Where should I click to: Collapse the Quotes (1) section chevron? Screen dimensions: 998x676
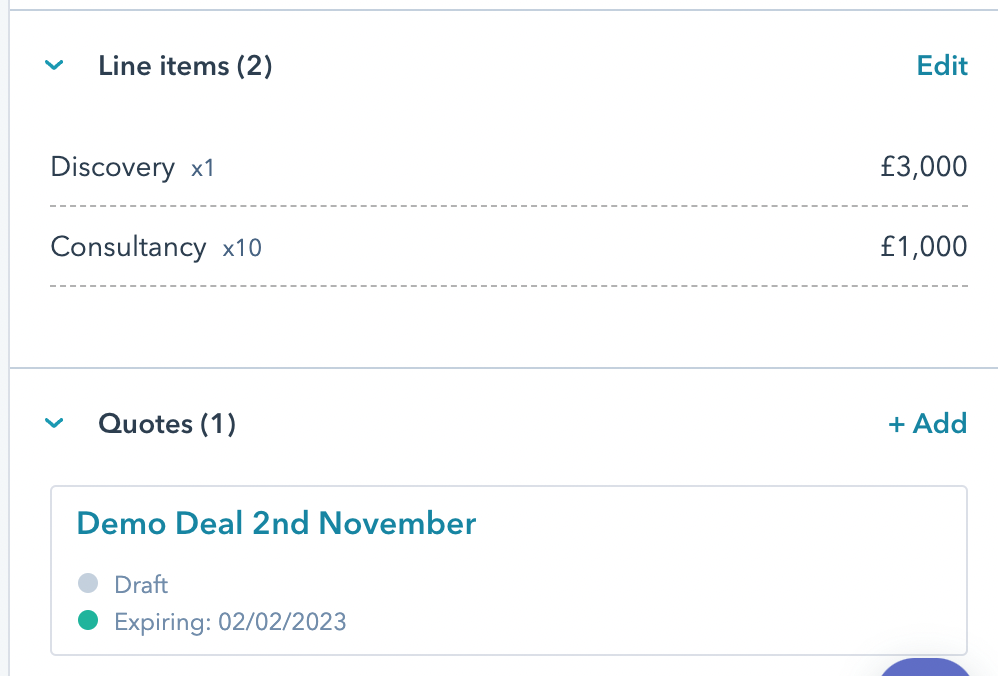[x=55, y=423]
